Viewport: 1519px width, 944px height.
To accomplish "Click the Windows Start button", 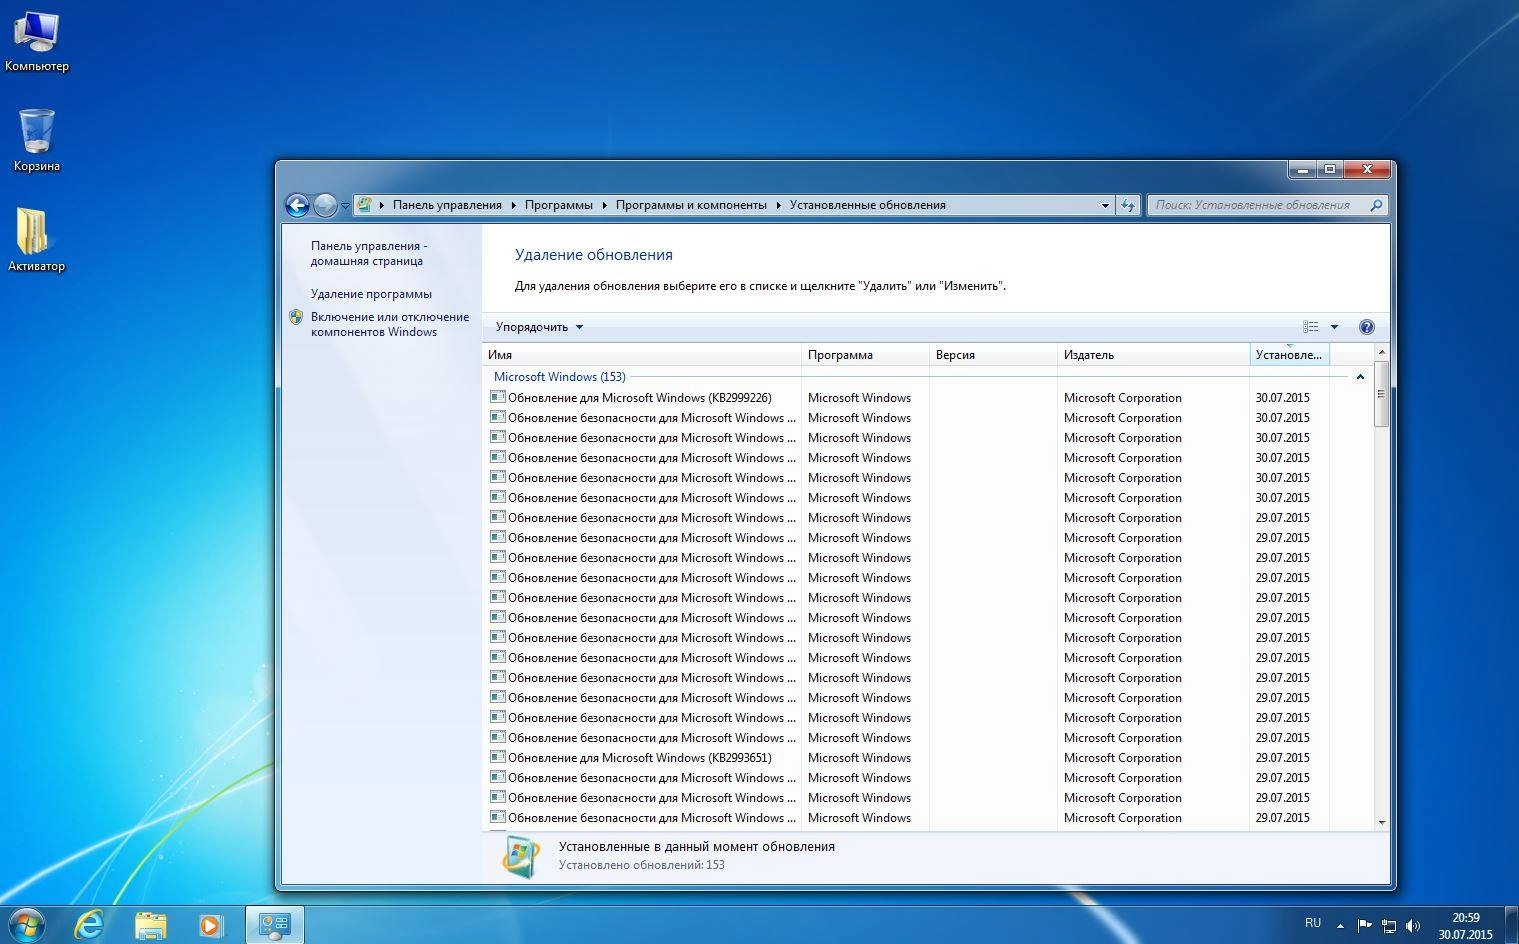I will tap(26, 924).
